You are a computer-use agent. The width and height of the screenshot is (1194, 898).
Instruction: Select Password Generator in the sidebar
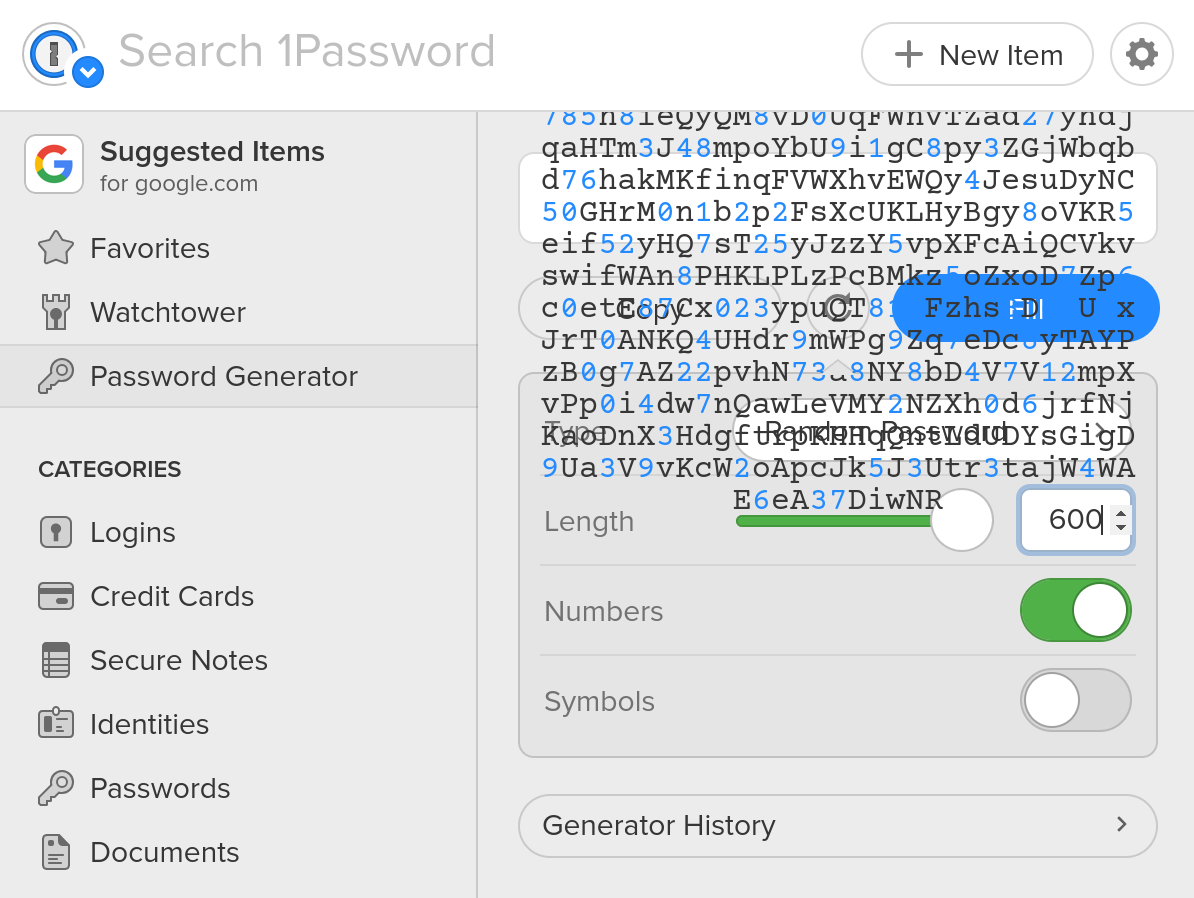click(x=223, y=376)
